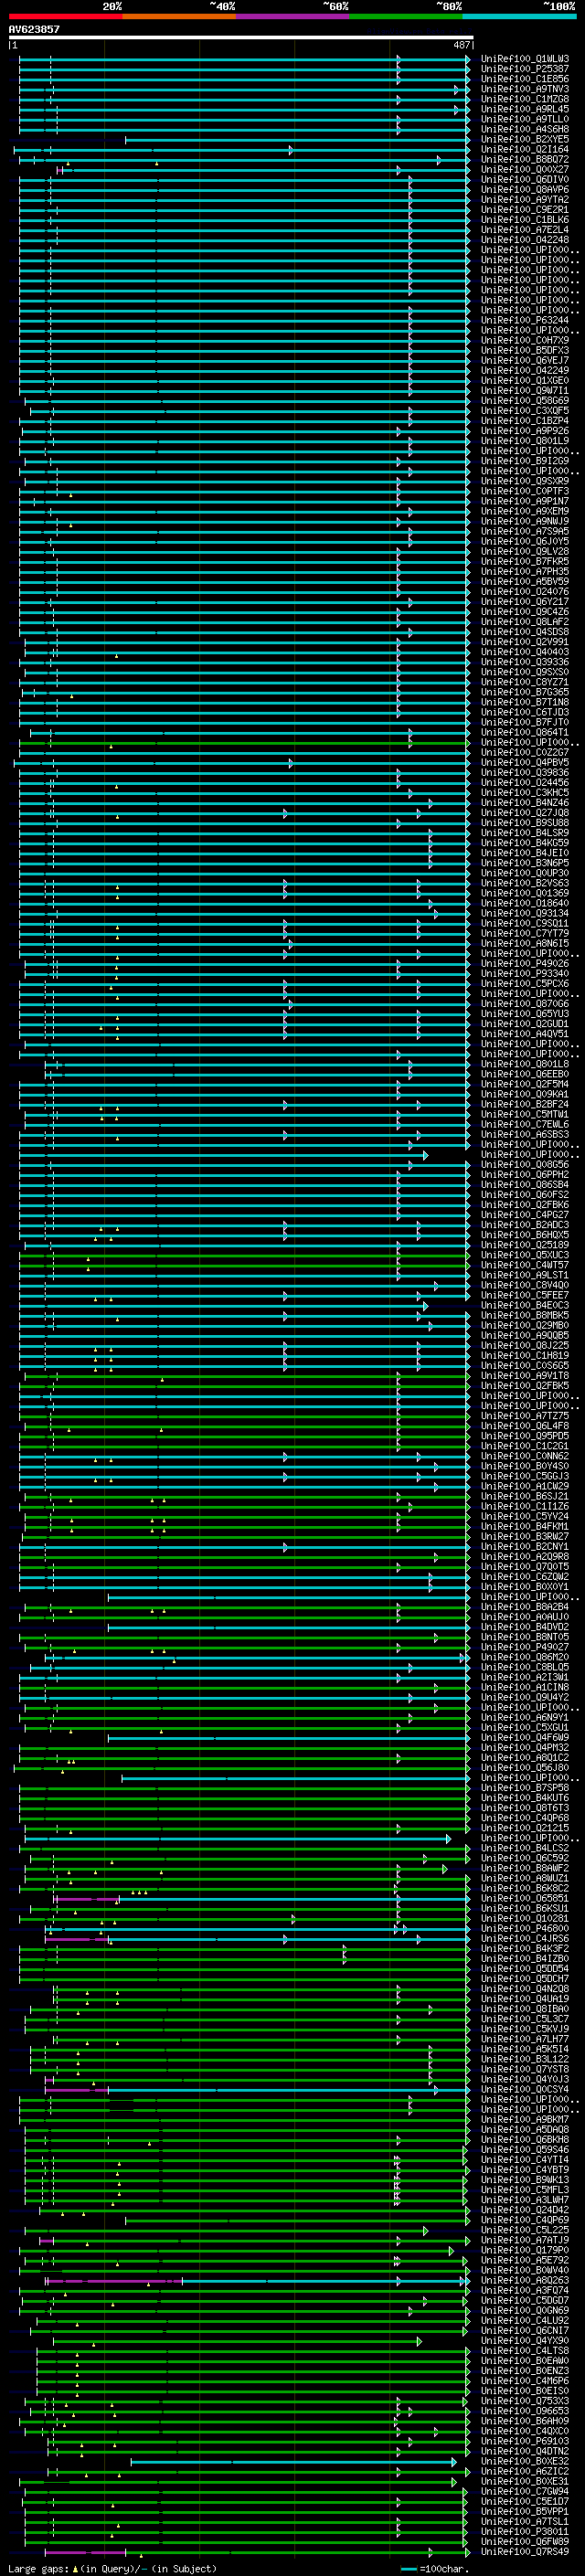Click the purple ~60% identity legend bar

coord(293,16)
